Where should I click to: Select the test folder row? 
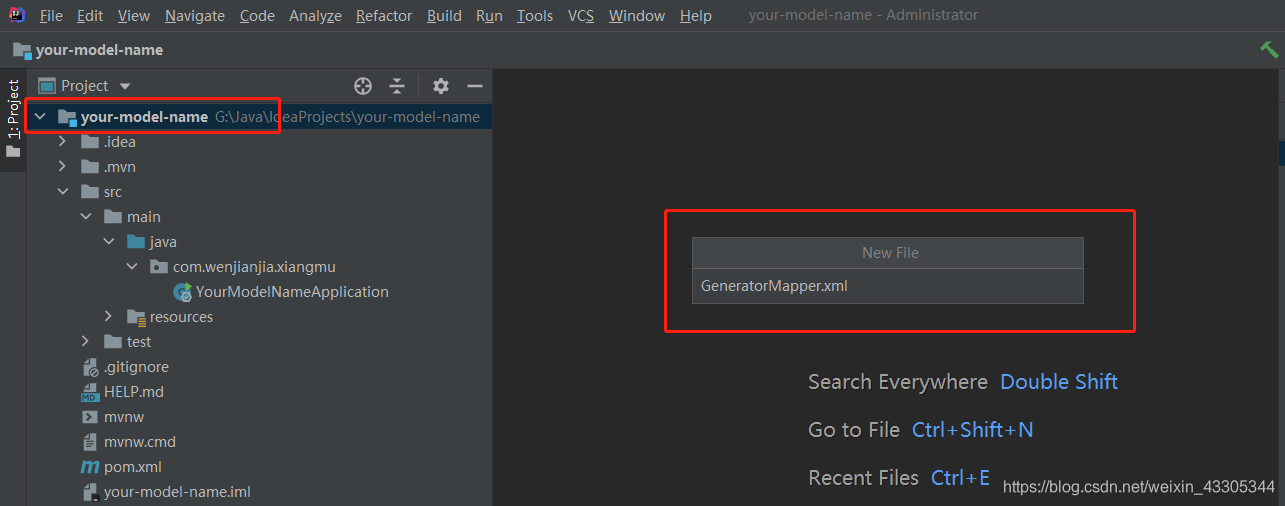tap(260, 342)
